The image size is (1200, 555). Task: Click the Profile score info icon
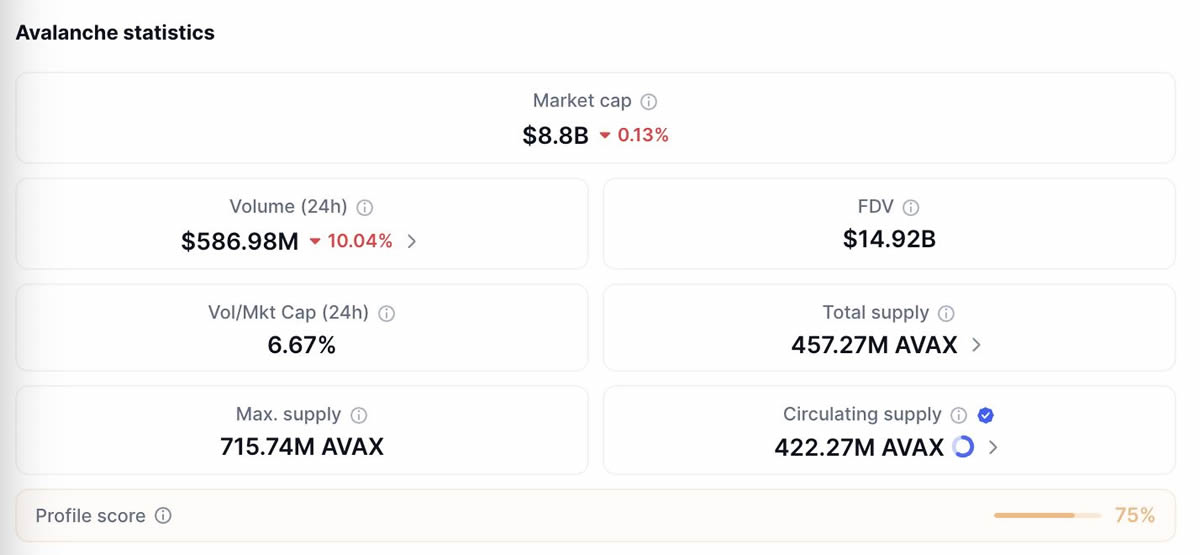pos(163,516)
